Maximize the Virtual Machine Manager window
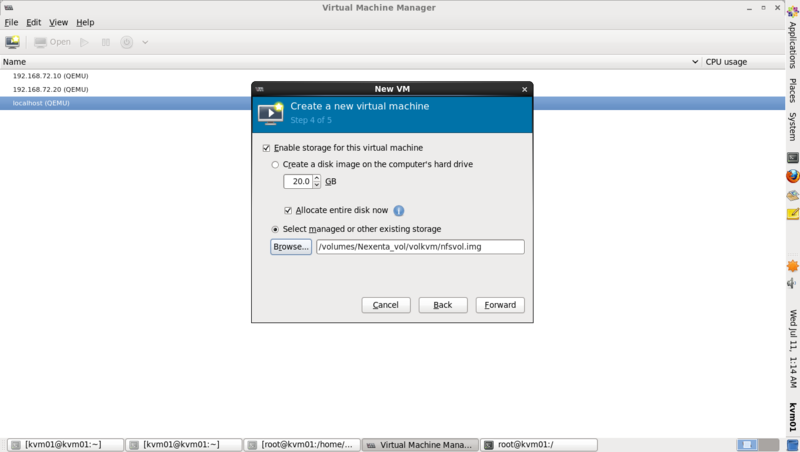 pos(763,8)
